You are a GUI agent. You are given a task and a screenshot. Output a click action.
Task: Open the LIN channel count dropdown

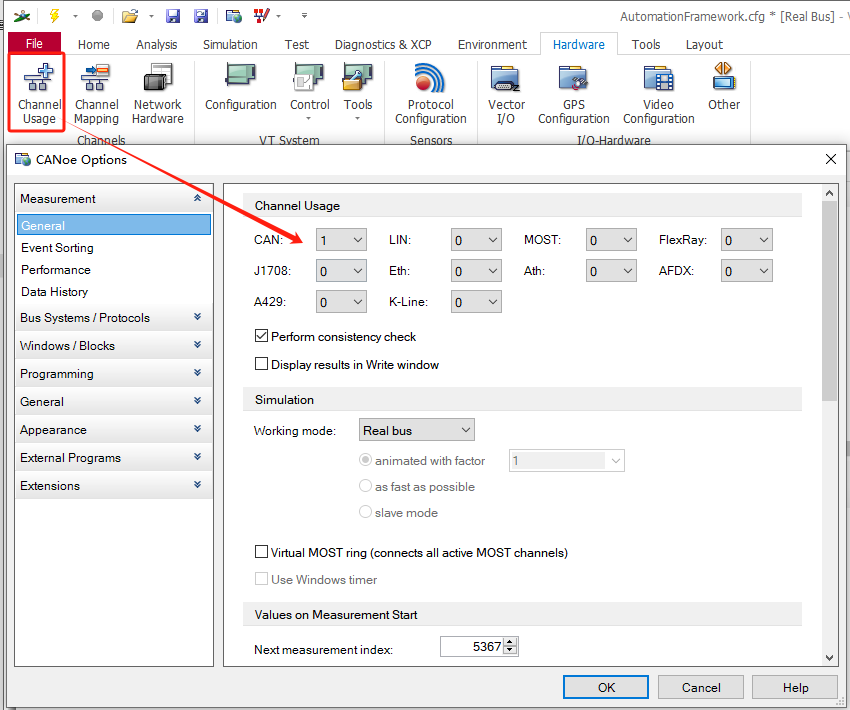(476, 240)
